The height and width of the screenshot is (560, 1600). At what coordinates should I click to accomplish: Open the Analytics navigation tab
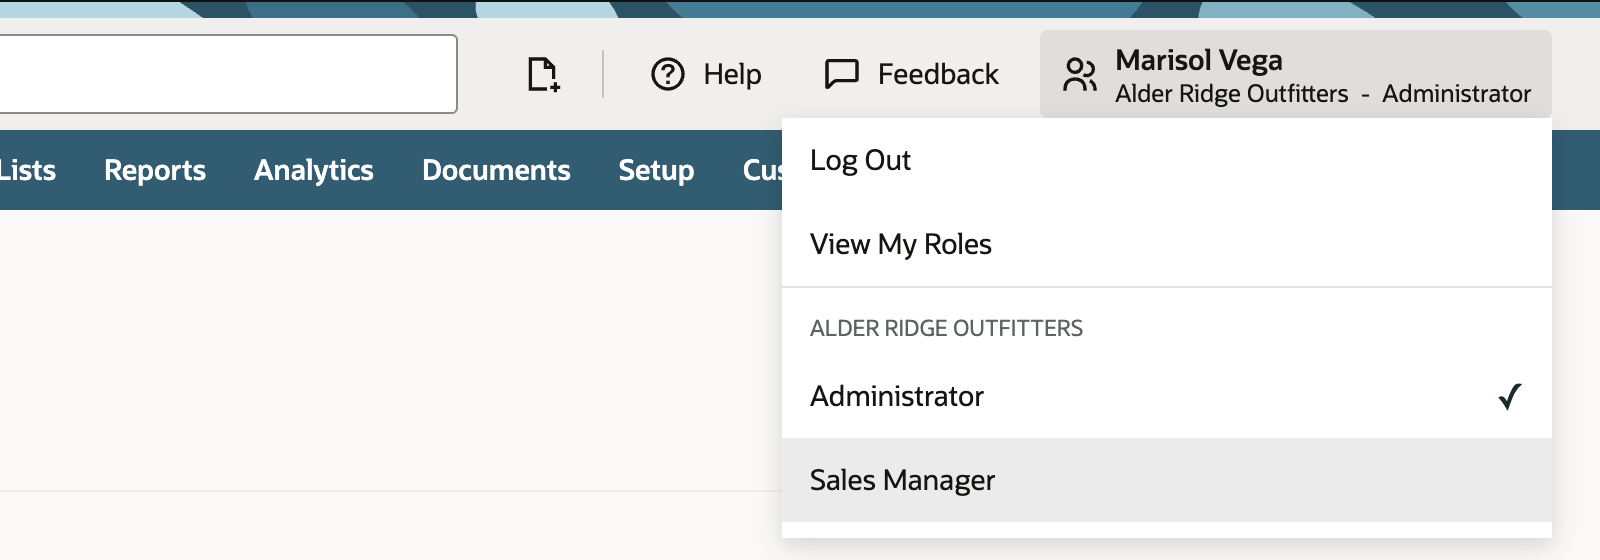[314, 170]
